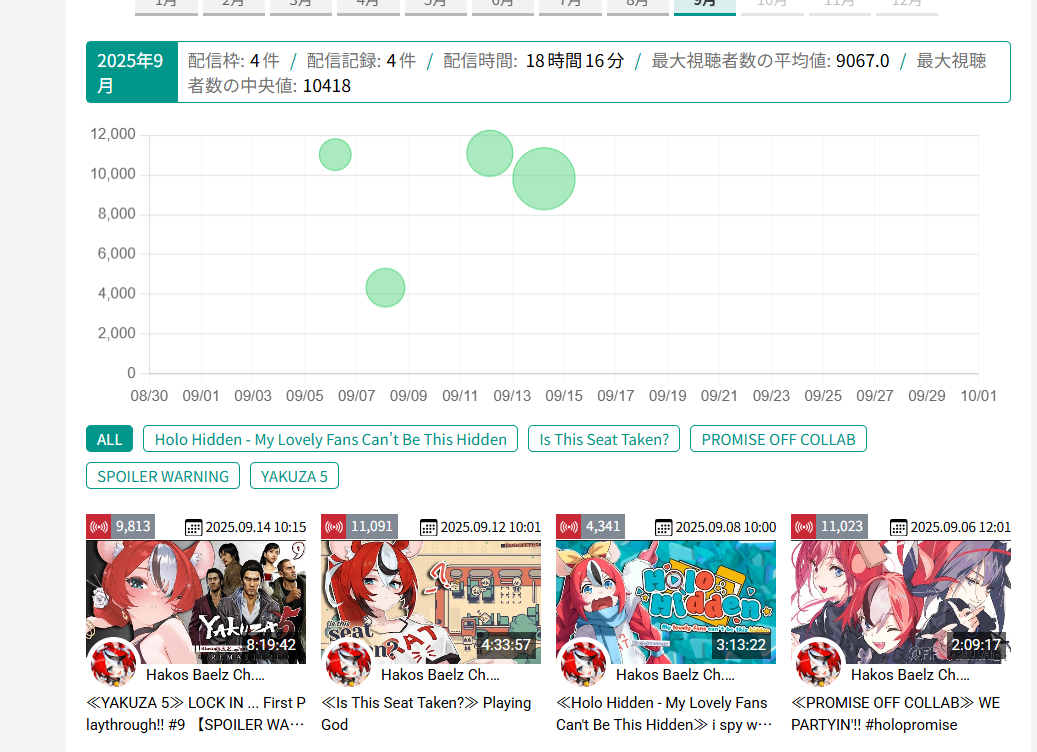Open Holo Hidden i spy stream title

(664, 714)
